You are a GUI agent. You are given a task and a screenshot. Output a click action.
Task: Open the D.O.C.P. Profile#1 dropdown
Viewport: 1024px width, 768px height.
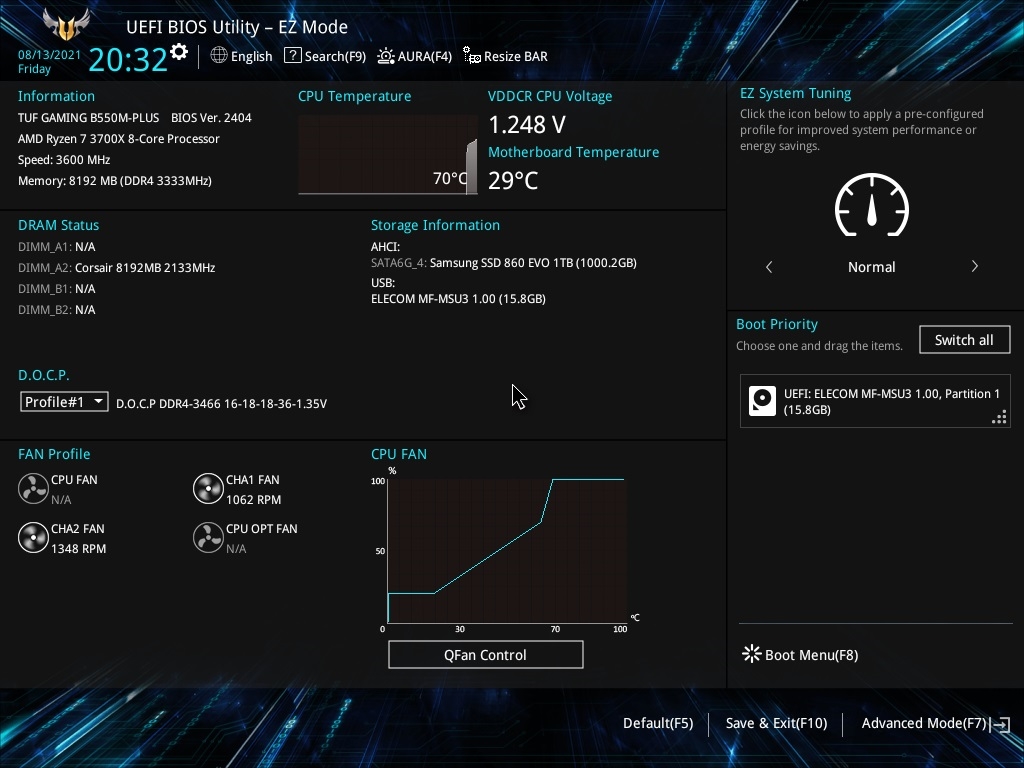[64, 402]
